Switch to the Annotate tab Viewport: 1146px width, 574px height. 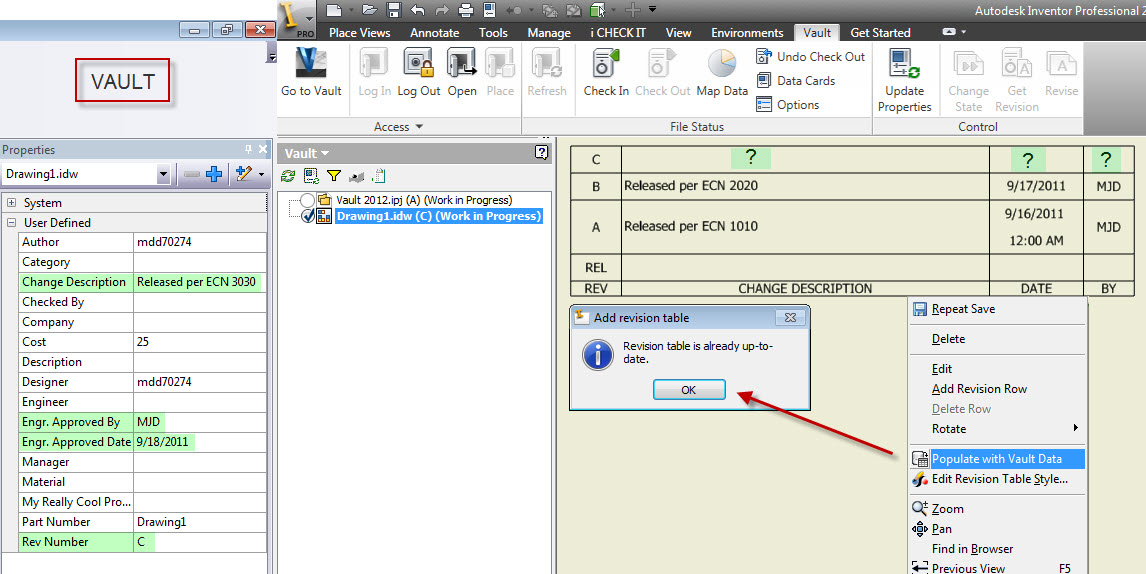tap(435, 32)
